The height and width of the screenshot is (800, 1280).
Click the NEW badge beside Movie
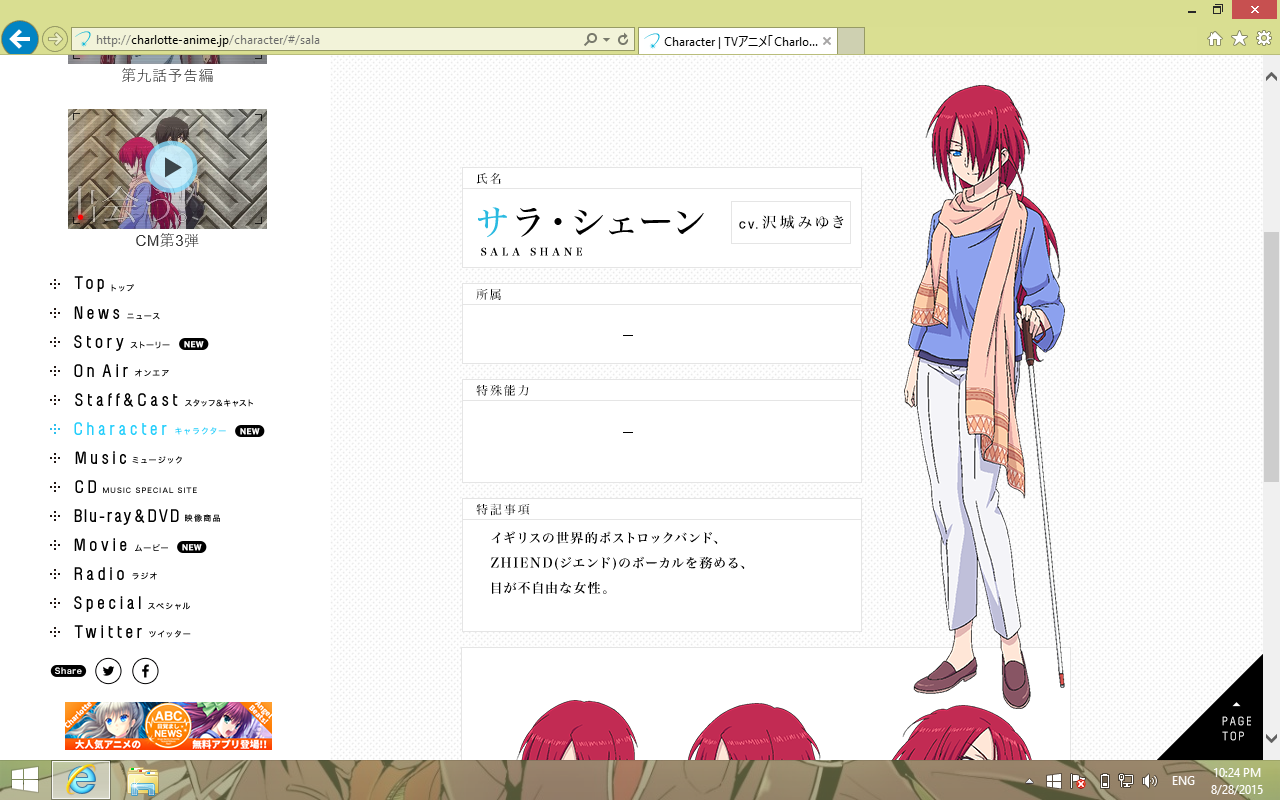[x=191, y=547]
